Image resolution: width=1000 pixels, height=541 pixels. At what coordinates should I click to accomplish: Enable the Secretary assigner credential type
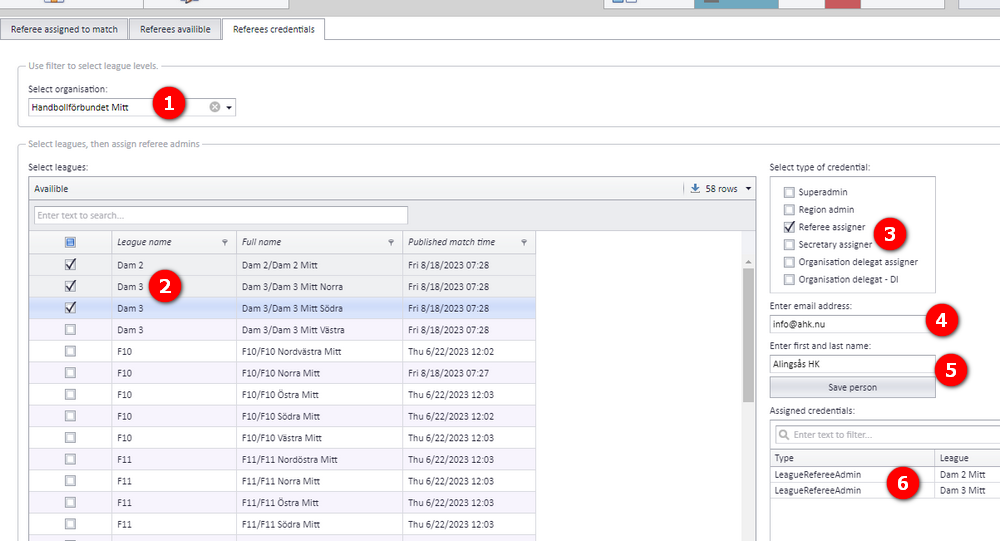click(x=789, y=245)
